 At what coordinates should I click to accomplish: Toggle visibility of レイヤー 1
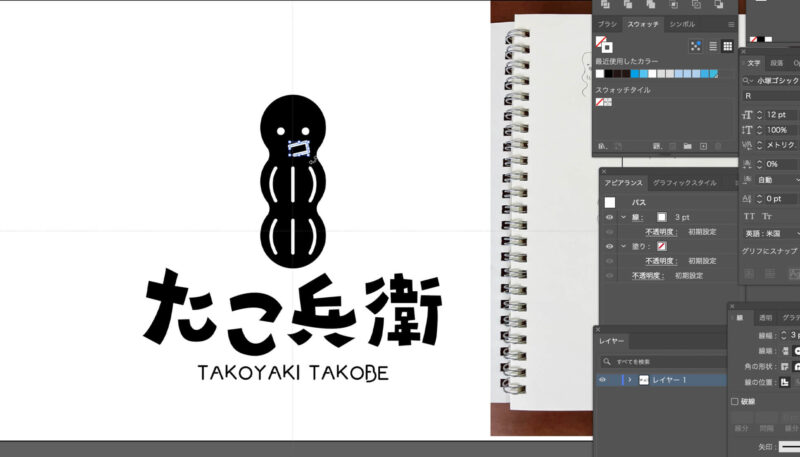pyautogui.click(x=602, y=380)
